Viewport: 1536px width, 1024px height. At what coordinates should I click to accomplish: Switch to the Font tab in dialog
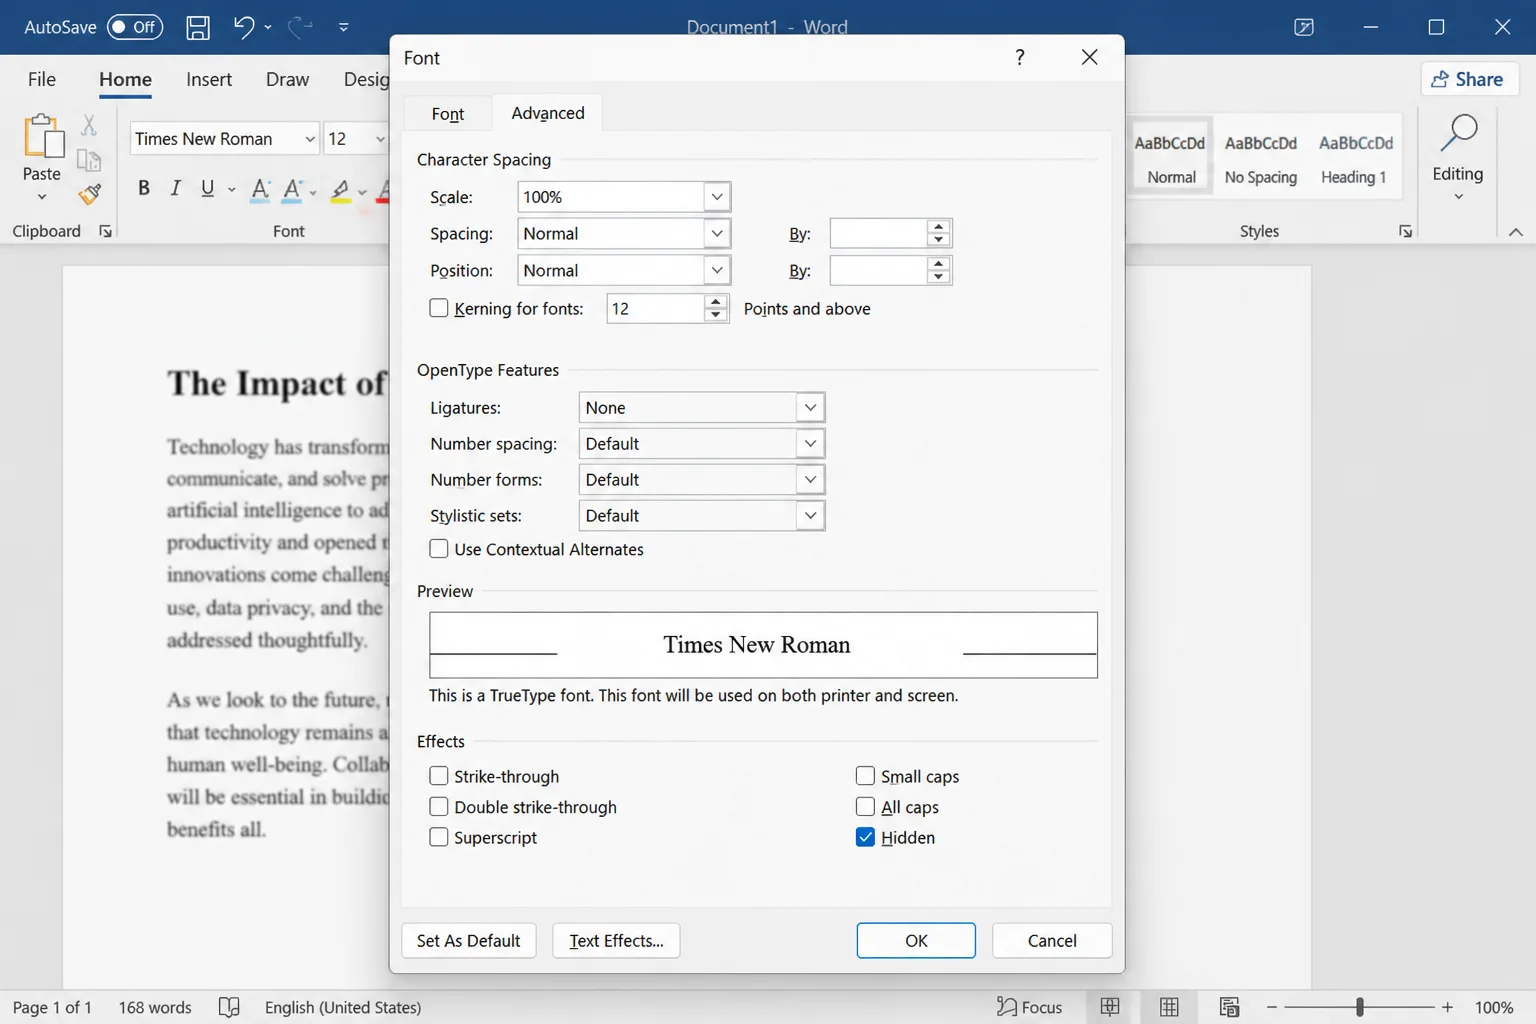tap(448, 114)
